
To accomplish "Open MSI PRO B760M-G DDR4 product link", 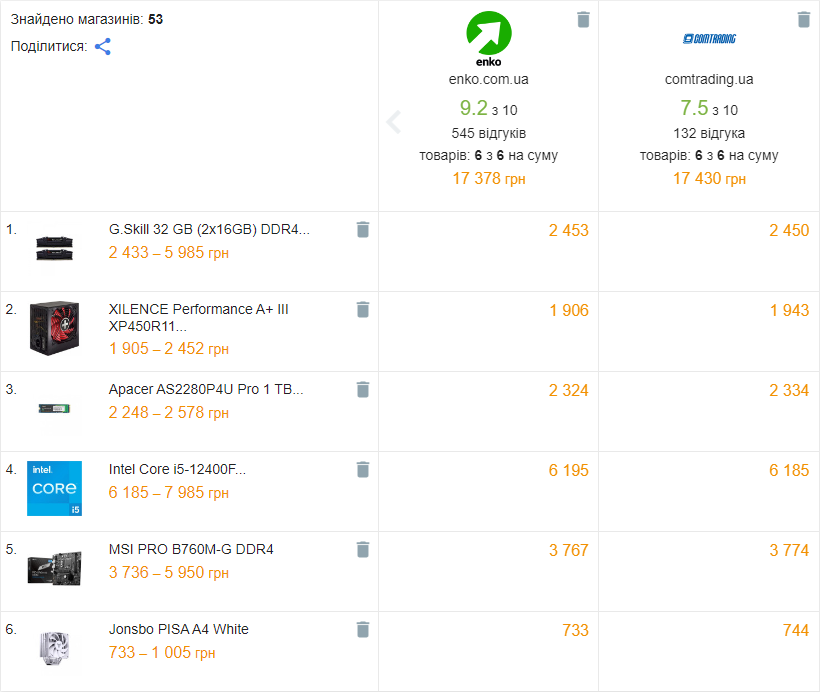I will click(x=191, y=550).
